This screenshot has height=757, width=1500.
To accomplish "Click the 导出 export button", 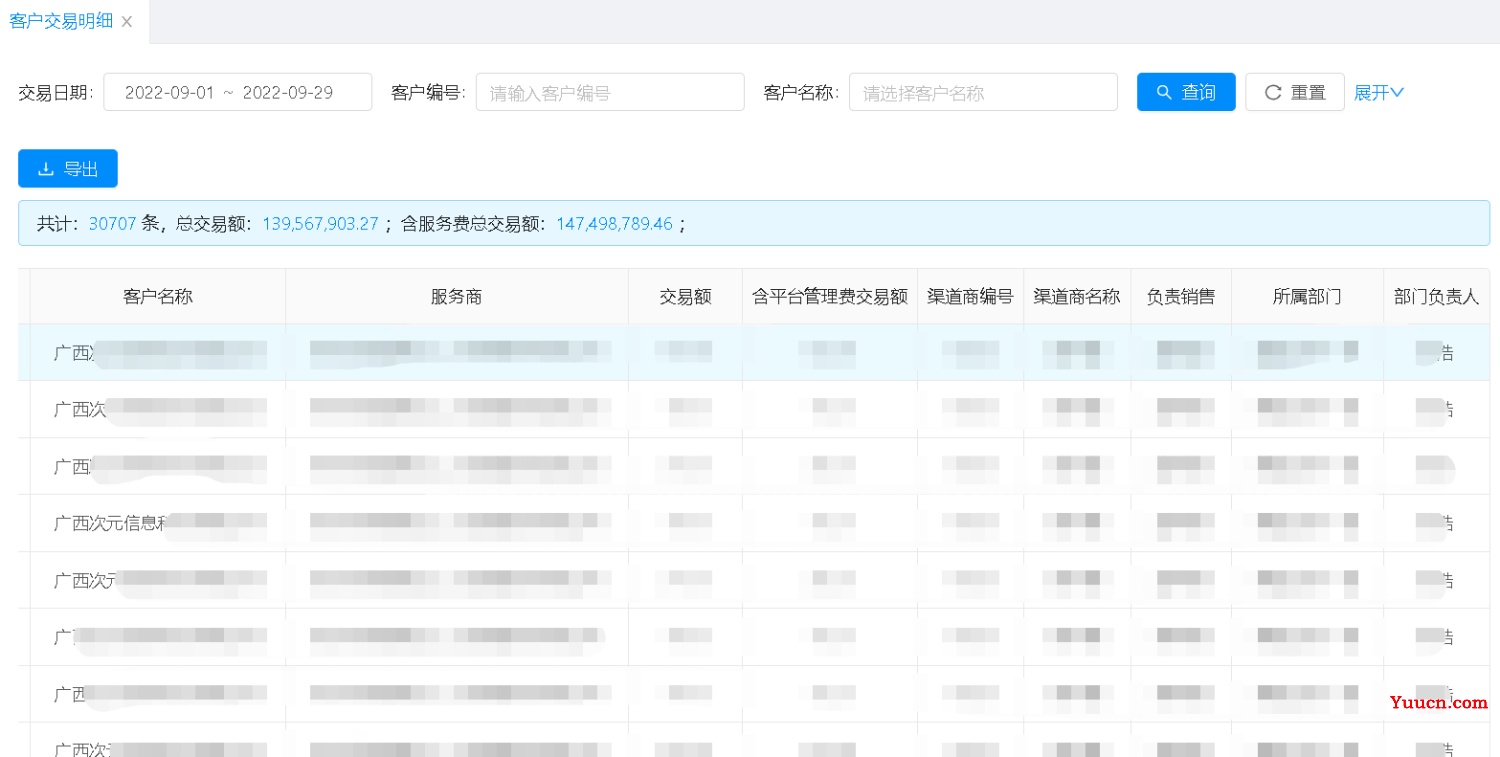I will point(68,168).
